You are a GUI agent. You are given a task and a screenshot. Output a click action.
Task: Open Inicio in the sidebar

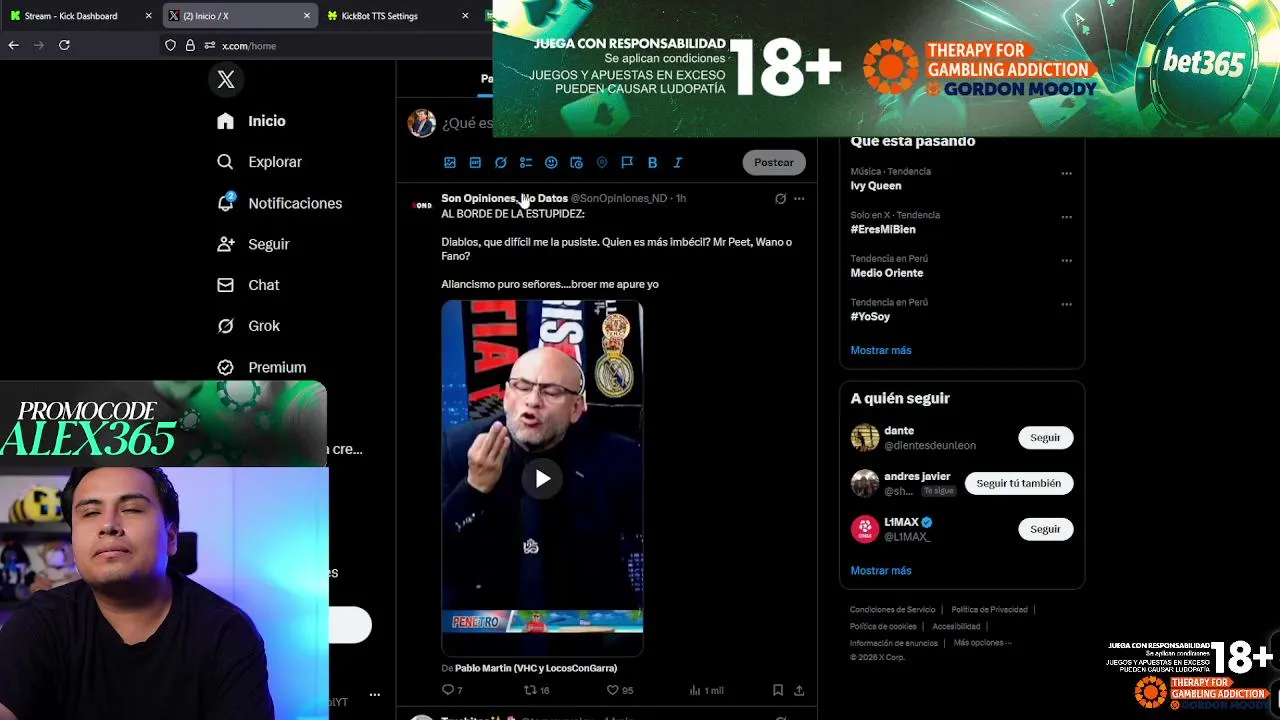coord(252,121)
